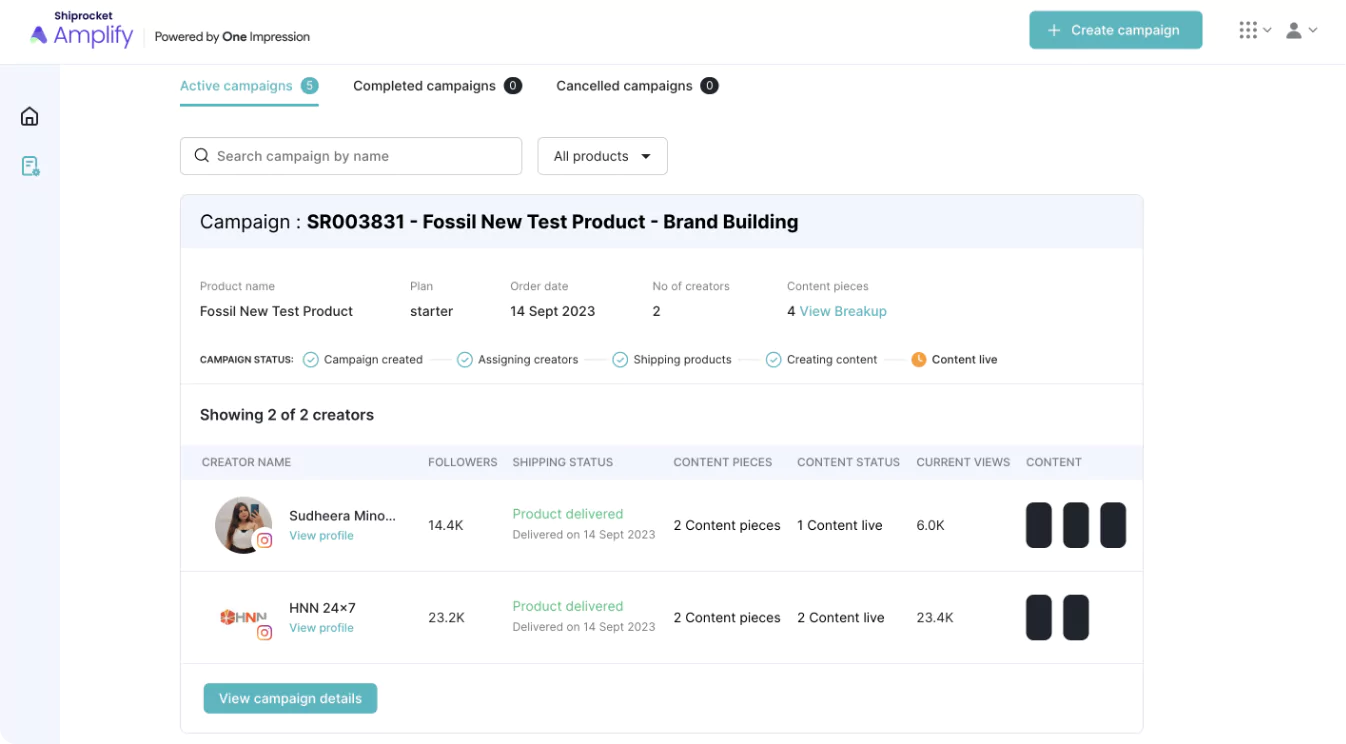Open the Home icon in sidebar
This screenshot has width=1346, height=744.
coord(30,116)
